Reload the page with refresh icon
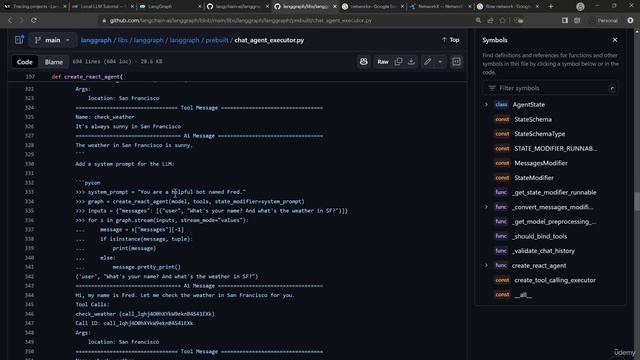This screenshot has width=640, height=360. 34,20
